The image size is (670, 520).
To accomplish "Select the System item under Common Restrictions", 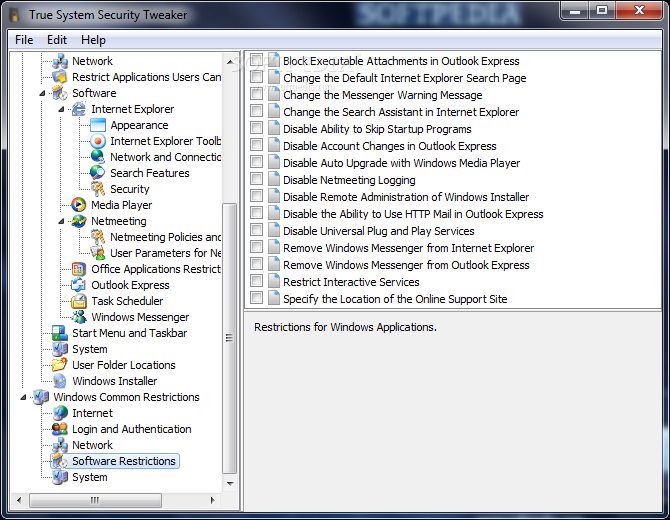I will coord(90,477).
